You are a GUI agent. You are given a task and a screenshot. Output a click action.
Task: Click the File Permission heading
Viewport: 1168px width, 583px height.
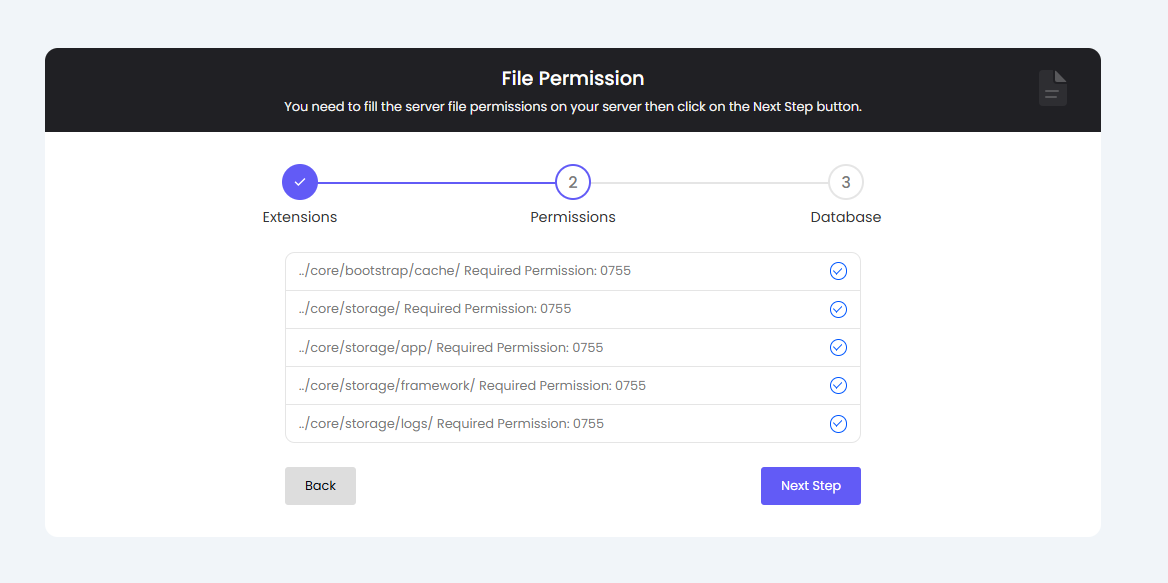pyautogui.click(x=573, y=78)
